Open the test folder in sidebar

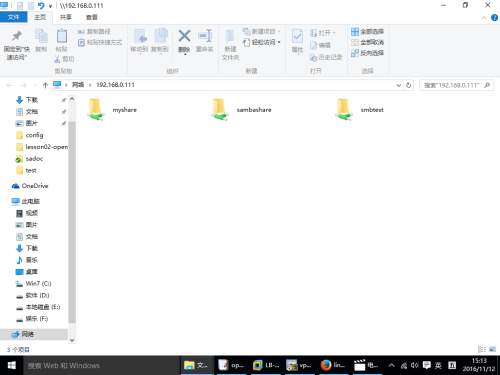(x=26, y=170)
